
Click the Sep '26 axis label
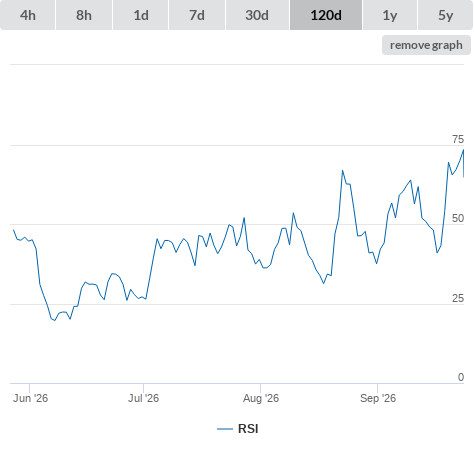[x=378, y=398]
